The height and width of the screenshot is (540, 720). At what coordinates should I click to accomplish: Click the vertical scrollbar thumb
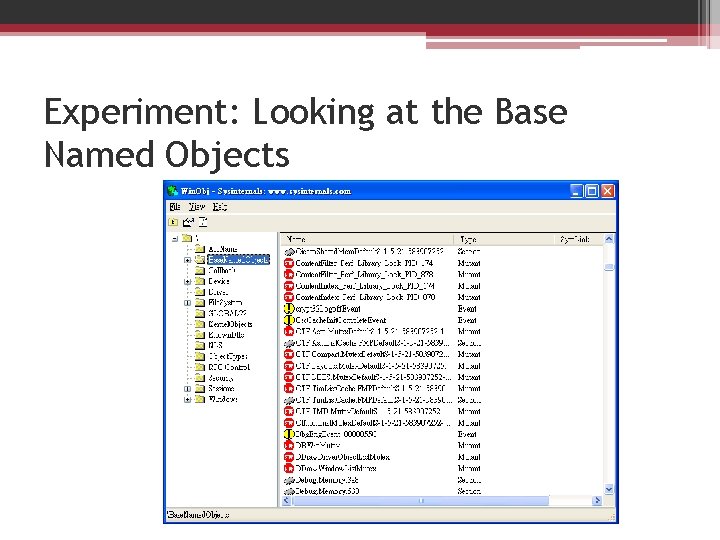tap(609, 267)
